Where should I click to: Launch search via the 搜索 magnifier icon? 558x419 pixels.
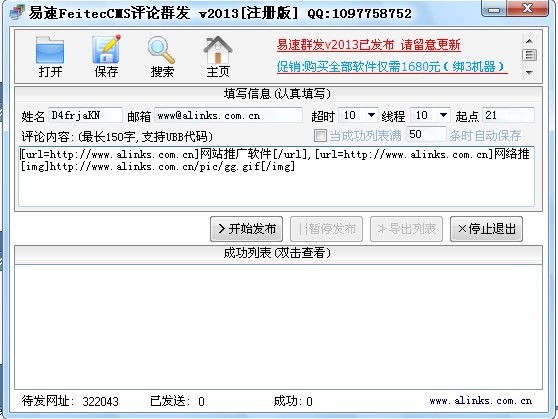(x=162, y=57)
